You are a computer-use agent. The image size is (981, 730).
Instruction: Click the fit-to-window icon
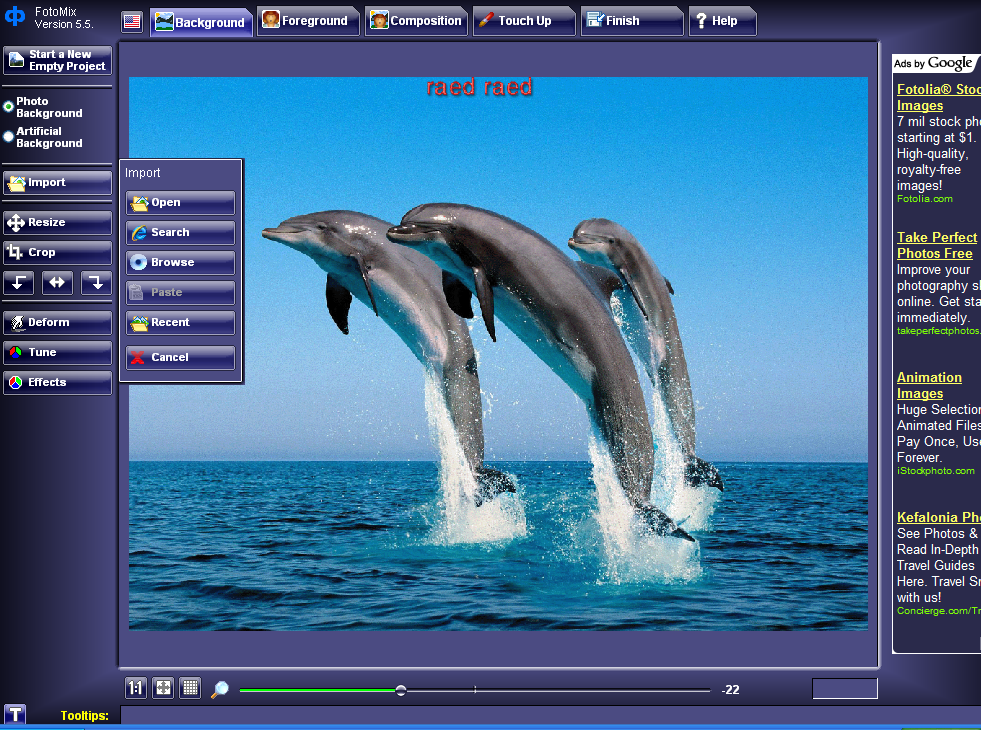pos(163,688)
